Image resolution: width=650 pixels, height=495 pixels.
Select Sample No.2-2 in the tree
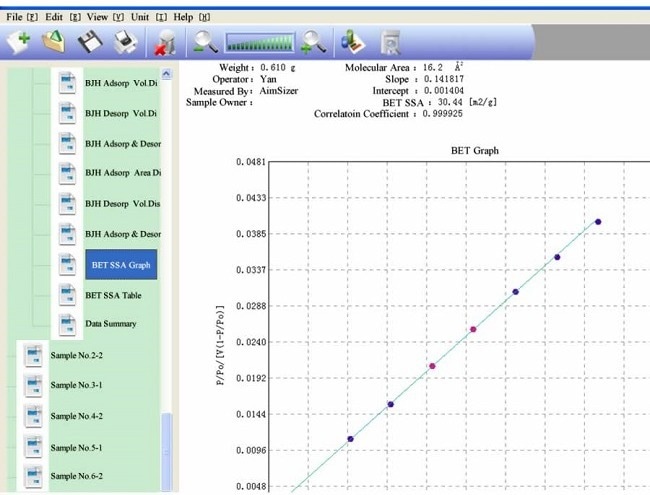click(x=76, y=355)
